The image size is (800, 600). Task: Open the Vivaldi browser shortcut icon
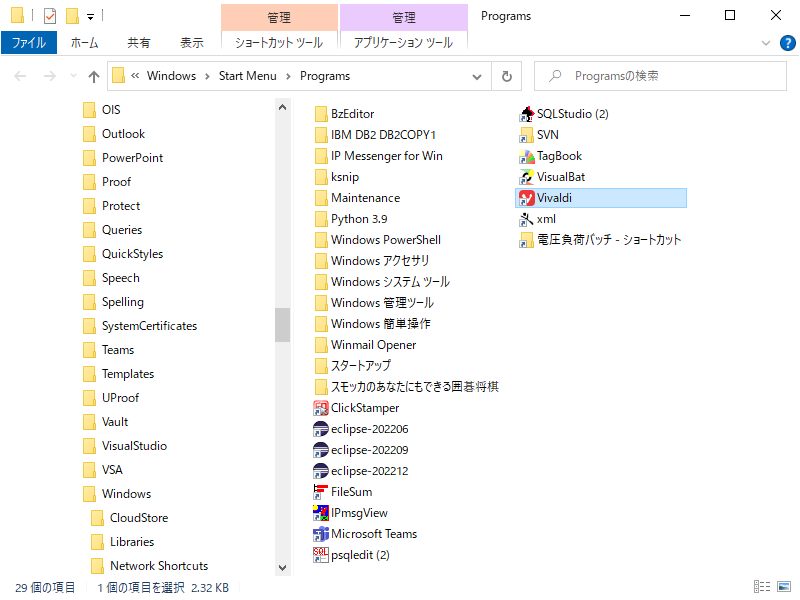526,198
